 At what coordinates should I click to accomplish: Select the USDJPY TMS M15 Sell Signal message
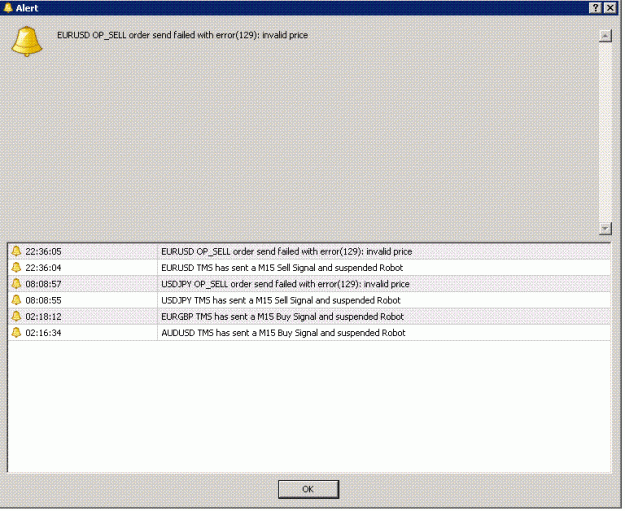pyautogui.click(x=282, y=302)
